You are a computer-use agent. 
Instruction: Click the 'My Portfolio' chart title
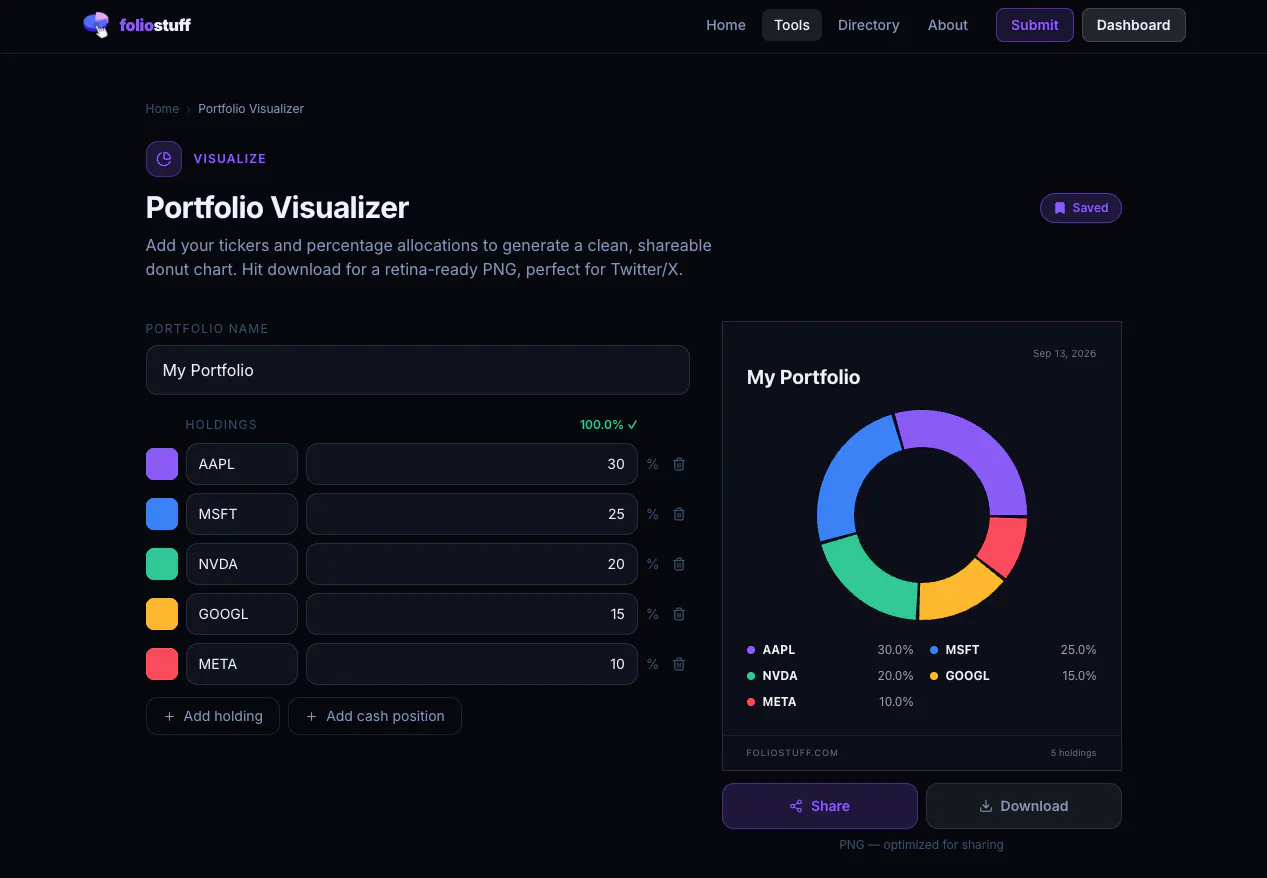[803, 377]
